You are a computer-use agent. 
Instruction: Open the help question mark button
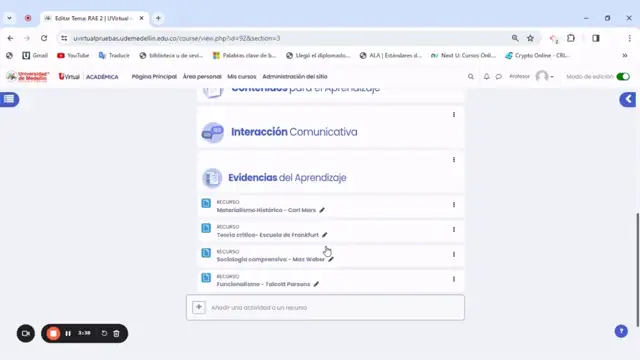[x=621, y=331]
